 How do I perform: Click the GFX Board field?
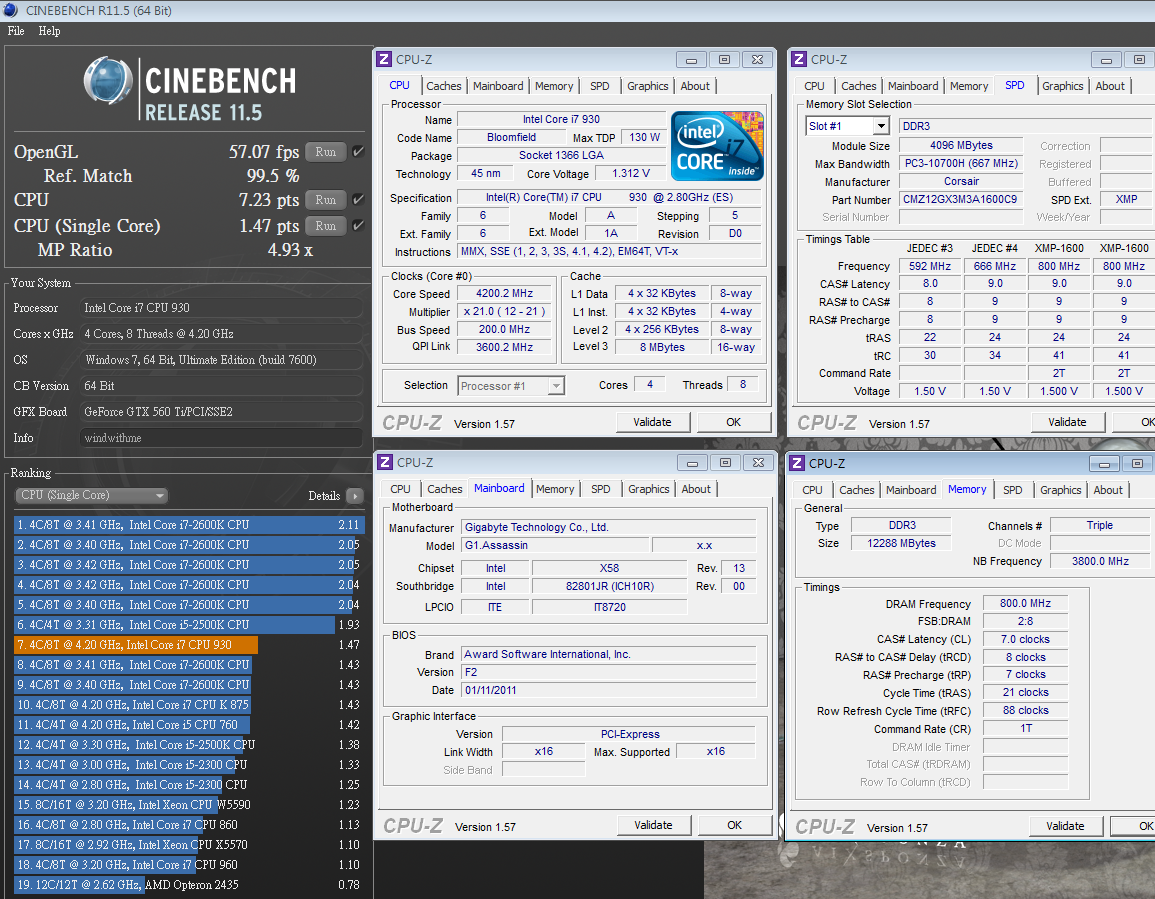tap(221, 412)
